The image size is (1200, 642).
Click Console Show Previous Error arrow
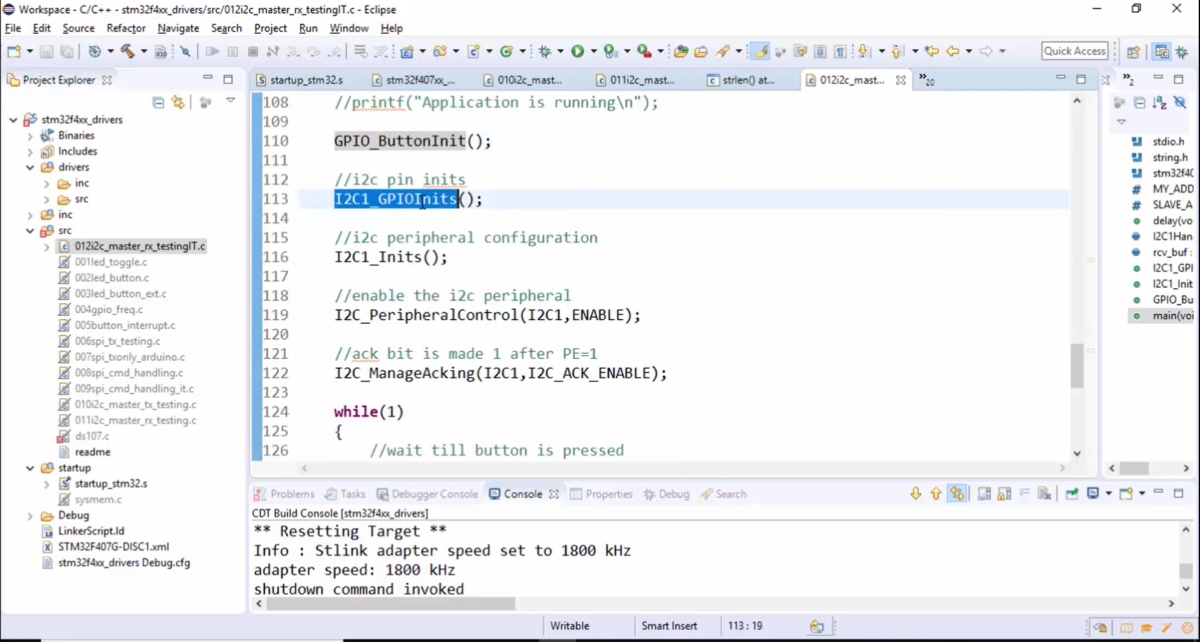[936, 494]
